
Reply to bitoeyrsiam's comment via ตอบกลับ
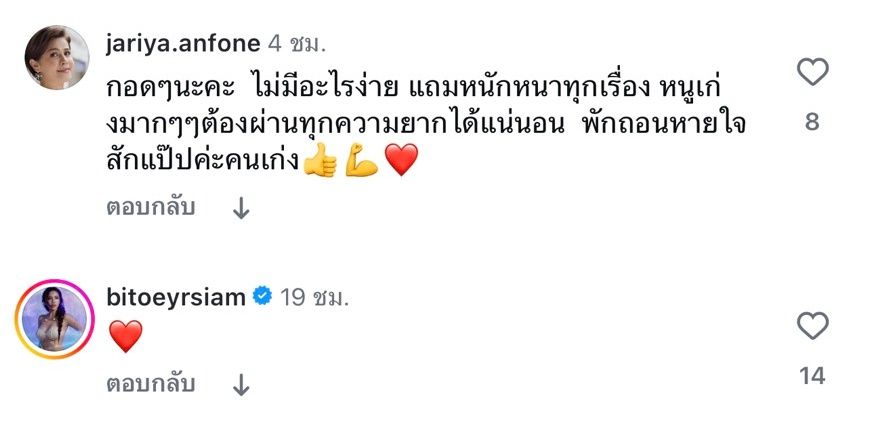150,383
